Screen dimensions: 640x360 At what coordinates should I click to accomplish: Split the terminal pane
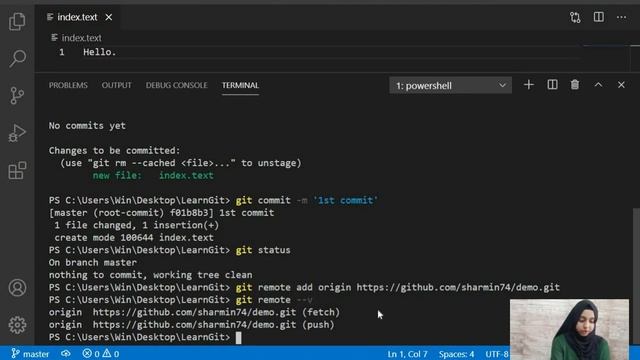pyautogui.click(x=552, y=85)
